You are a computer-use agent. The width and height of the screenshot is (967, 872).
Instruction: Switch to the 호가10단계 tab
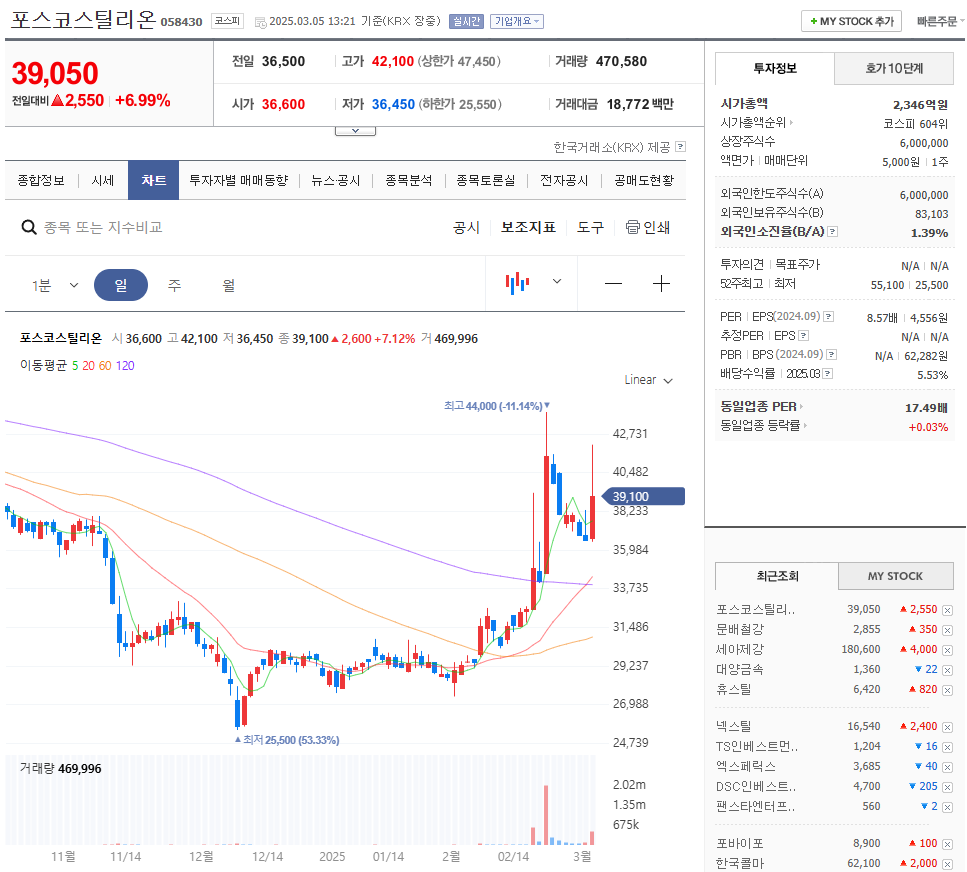tap(894, 68)
